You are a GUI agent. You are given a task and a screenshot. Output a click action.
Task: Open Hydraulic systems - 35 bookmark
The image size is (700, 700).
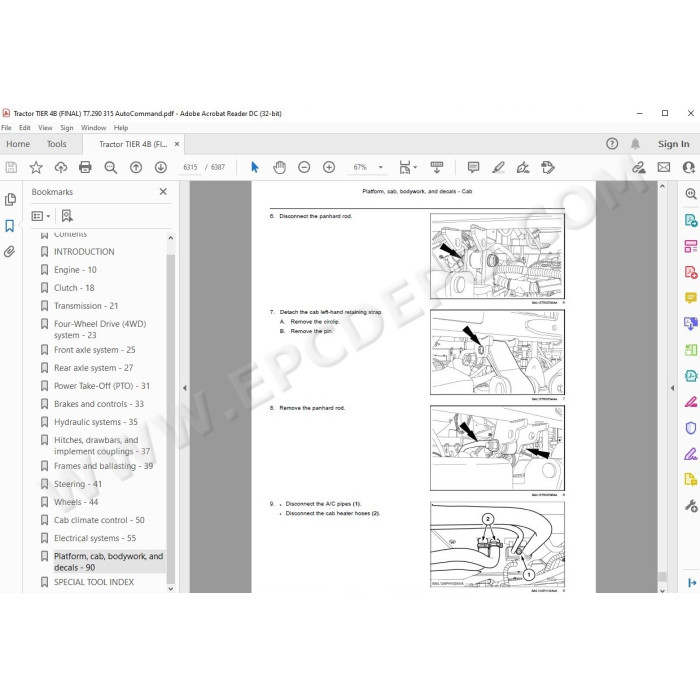[96, 422]
